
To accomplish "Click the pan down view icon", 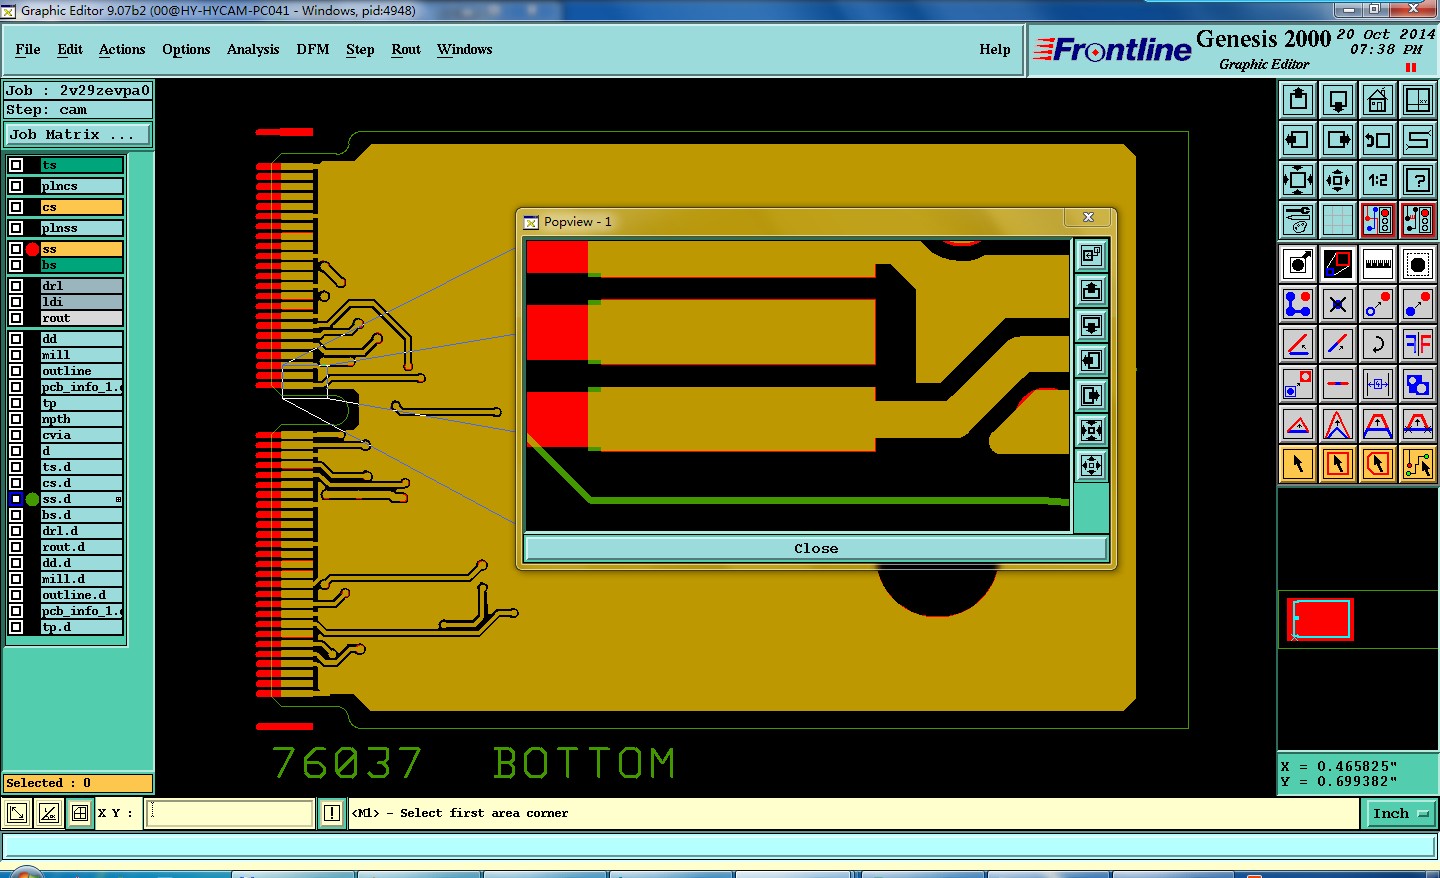I will point(1338,100).
